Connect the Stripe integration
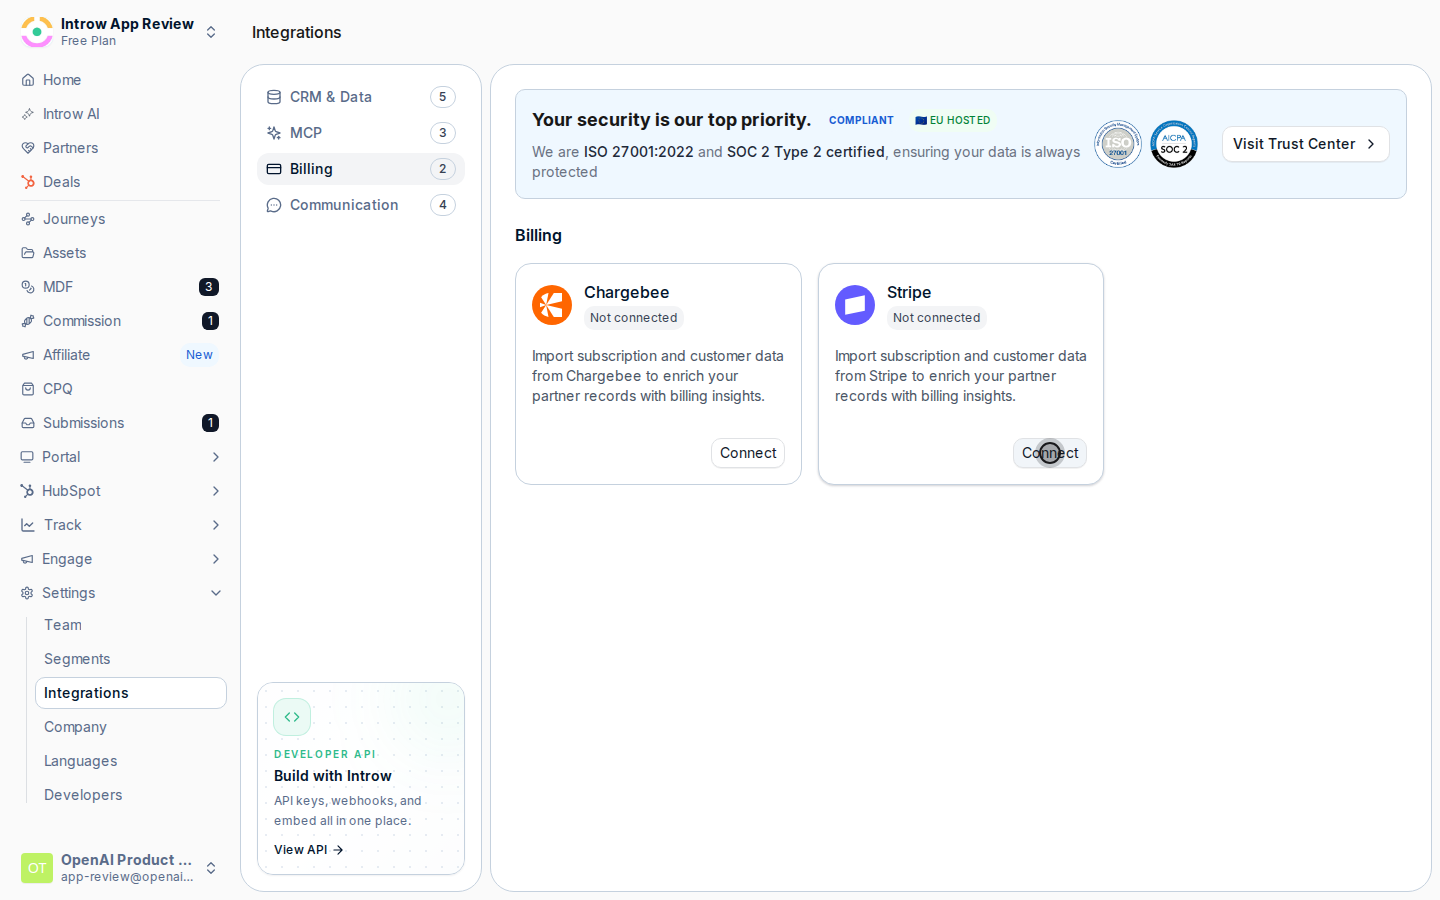Screen dimensions: 1440x900 click(x=1050, y=453)
